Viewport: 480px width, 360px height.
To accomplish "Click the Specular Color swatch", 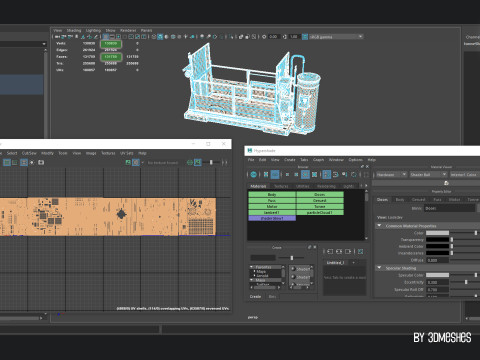I will [x=437, y=275].
